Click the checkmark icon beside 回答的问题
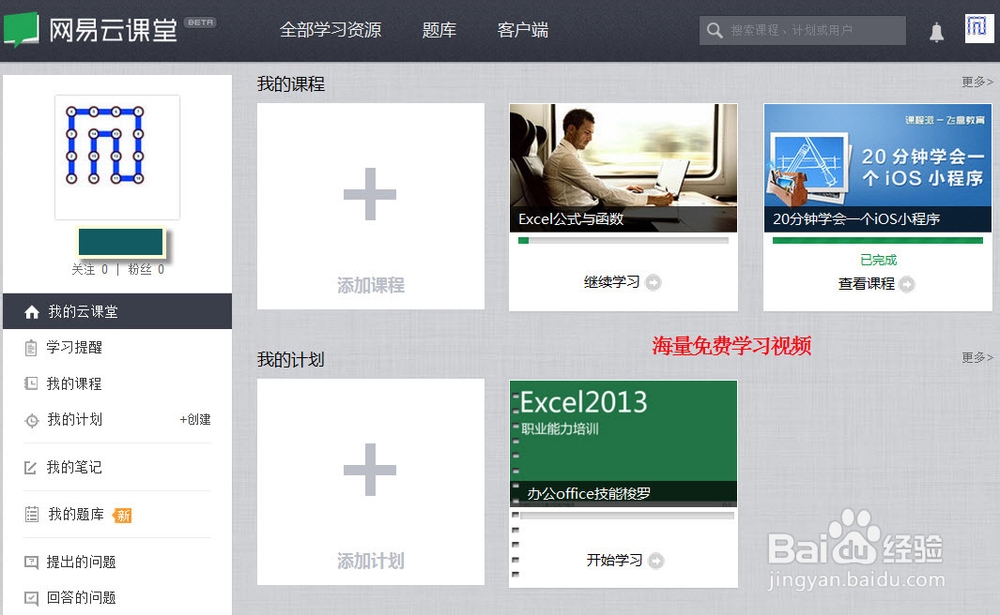The height and width of the screenshot is (615, 1000). point(31,598)
